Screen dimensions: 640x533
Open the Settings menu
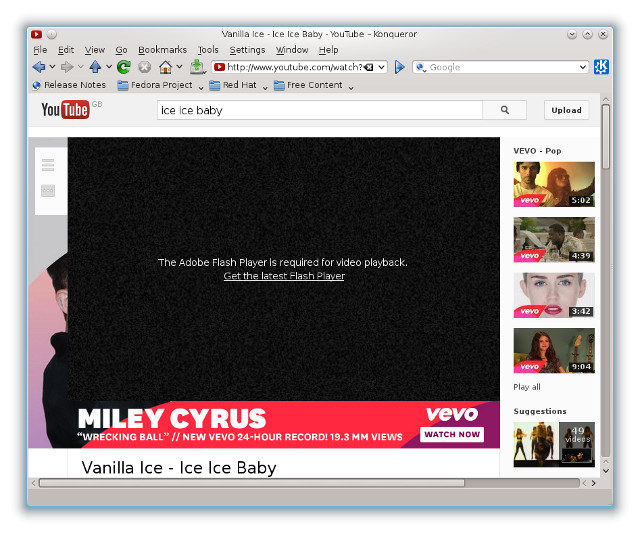247,50
